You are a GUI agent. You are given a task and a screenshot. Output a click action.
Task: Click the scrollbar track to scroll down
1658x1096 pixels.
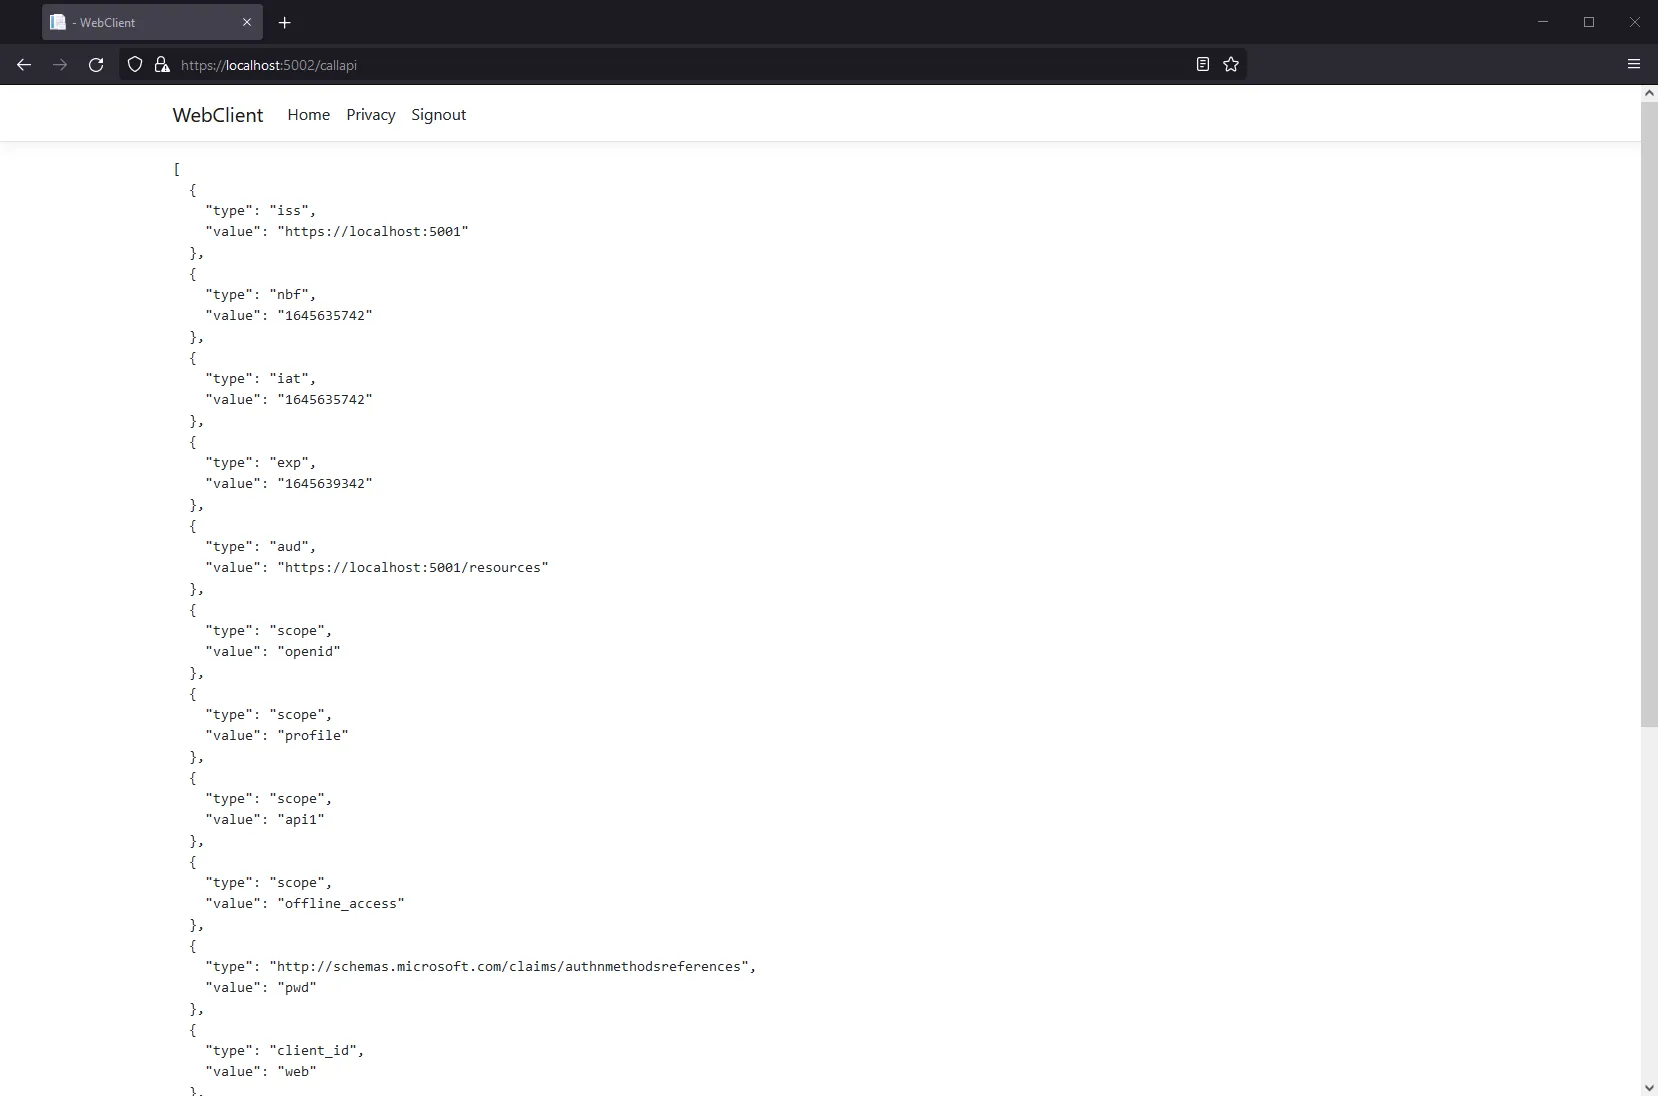[x=1648, y=900]
